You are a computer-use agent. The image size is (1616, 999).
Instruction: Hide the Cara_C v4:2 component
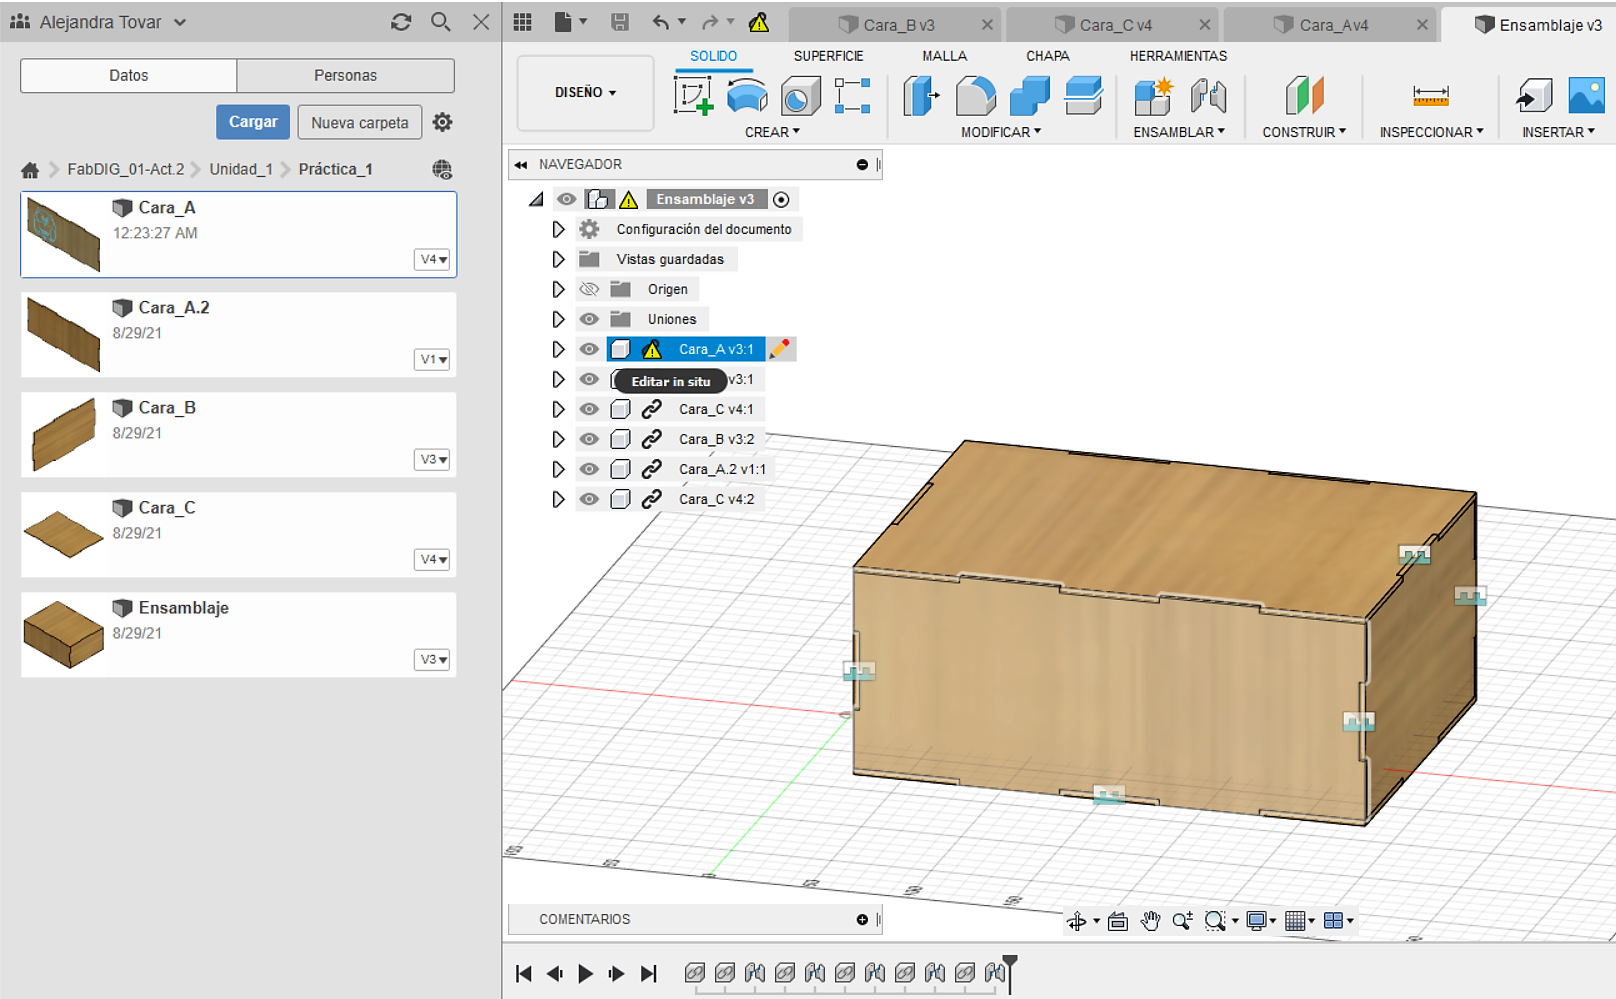pyautogui.click(x=589, y=499)
